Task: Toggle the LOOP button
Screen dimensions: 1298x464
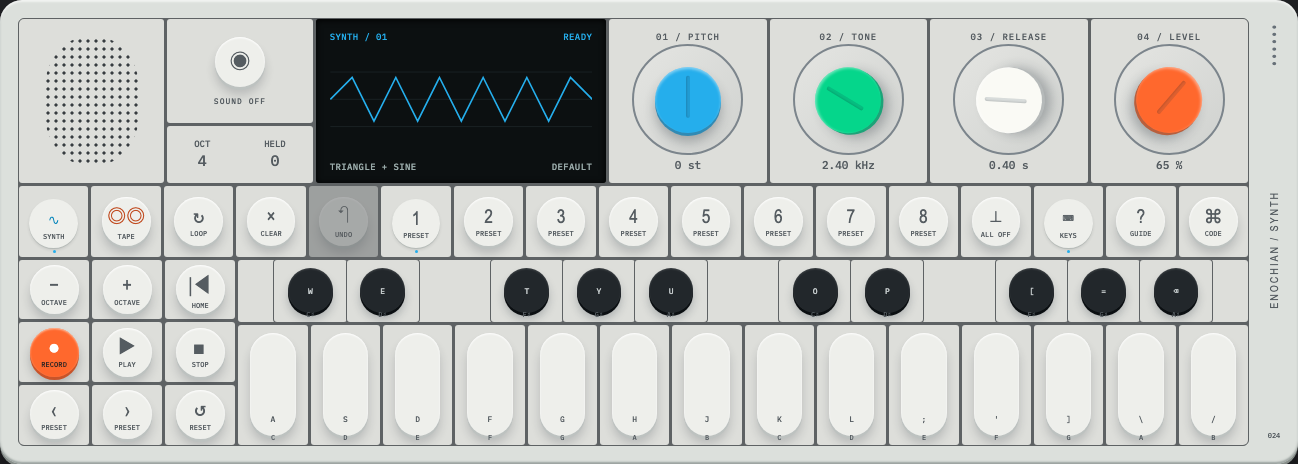Action: [x=198, y=222]
